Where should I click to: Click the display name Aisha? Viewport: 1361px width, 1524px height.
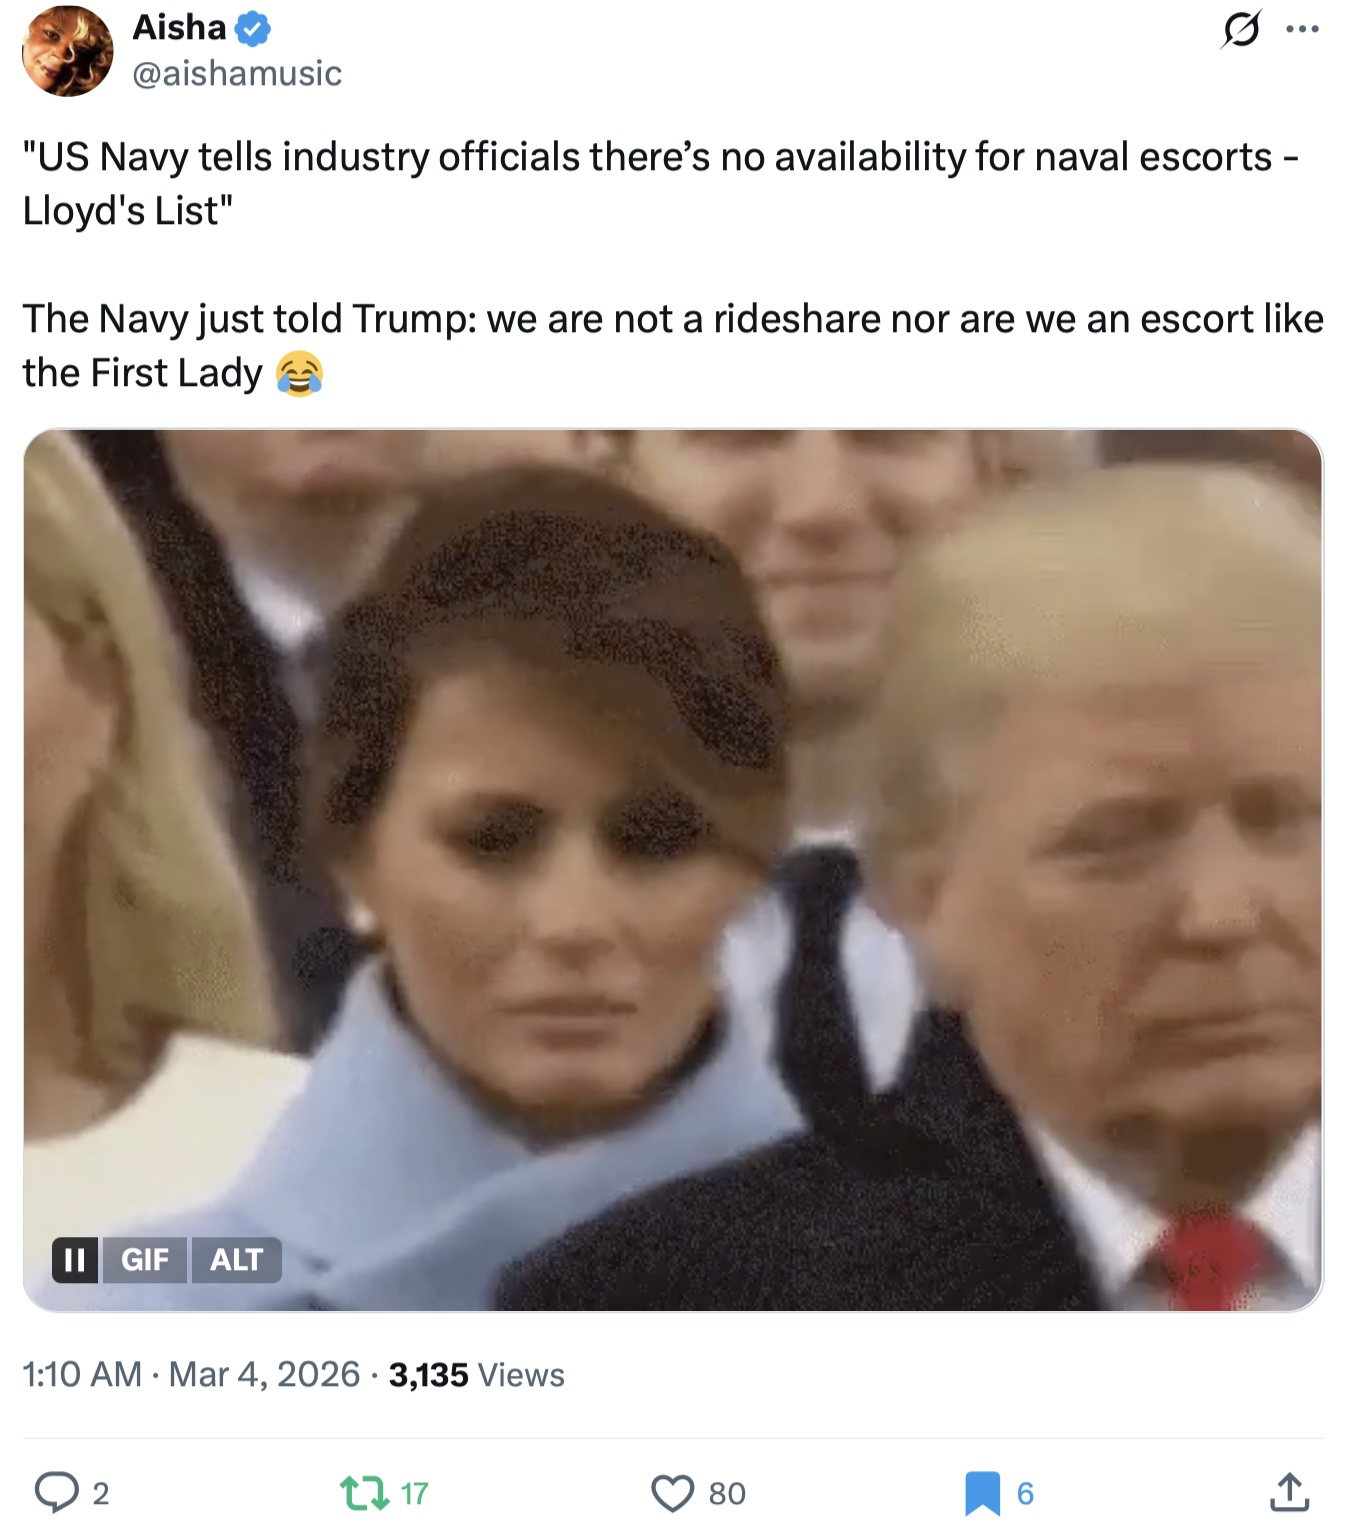(x=179, y=28)
